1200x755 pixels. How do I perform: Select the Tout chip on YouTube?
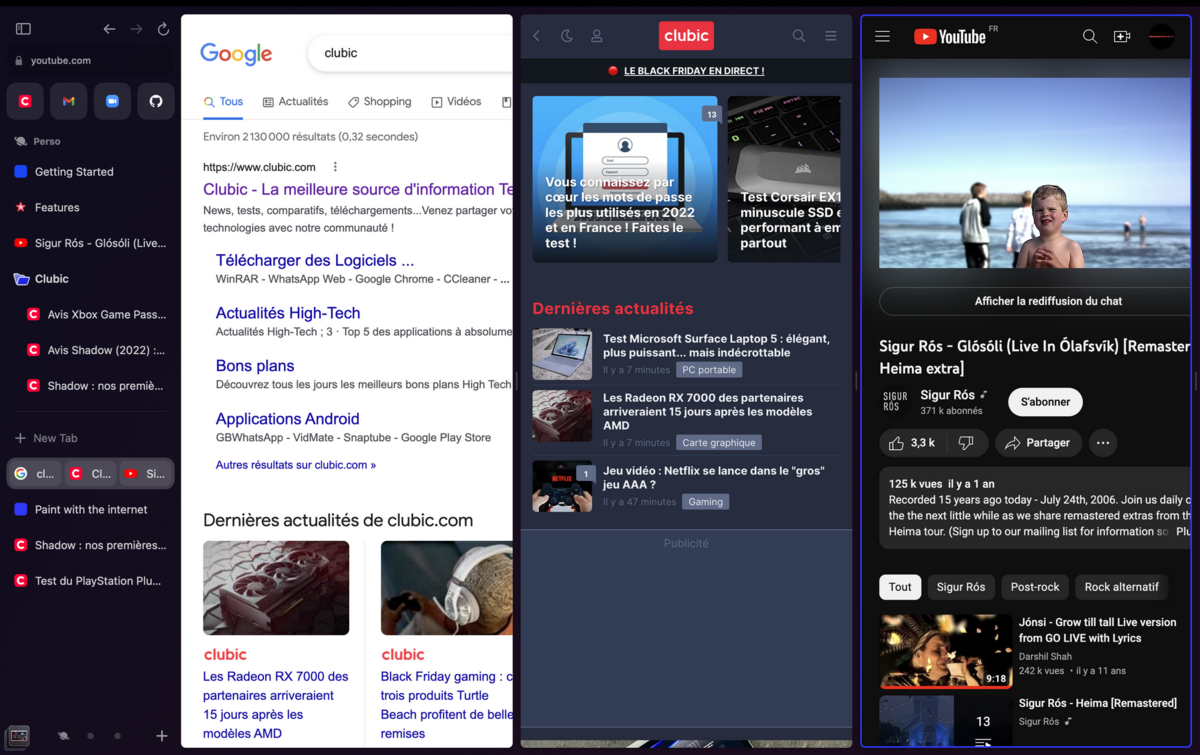900,587
